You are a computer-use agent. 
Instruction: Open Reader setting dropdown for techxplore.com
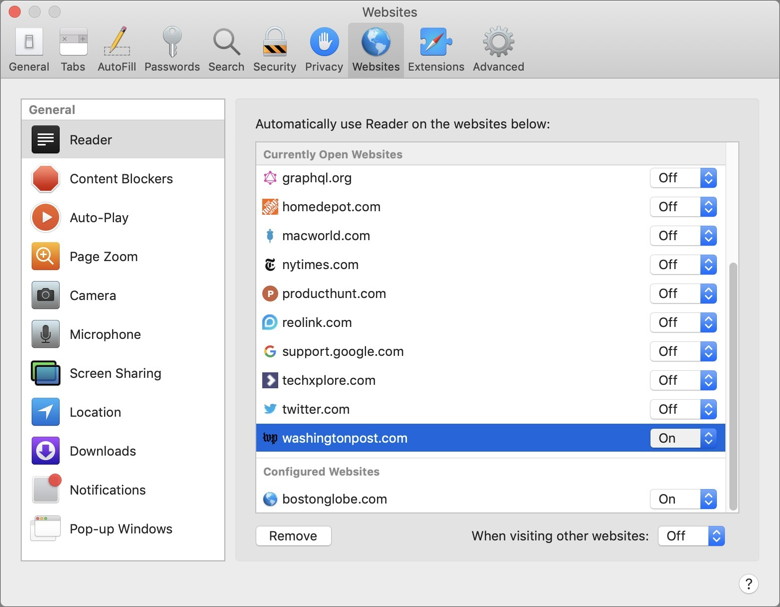coord(683,380)
